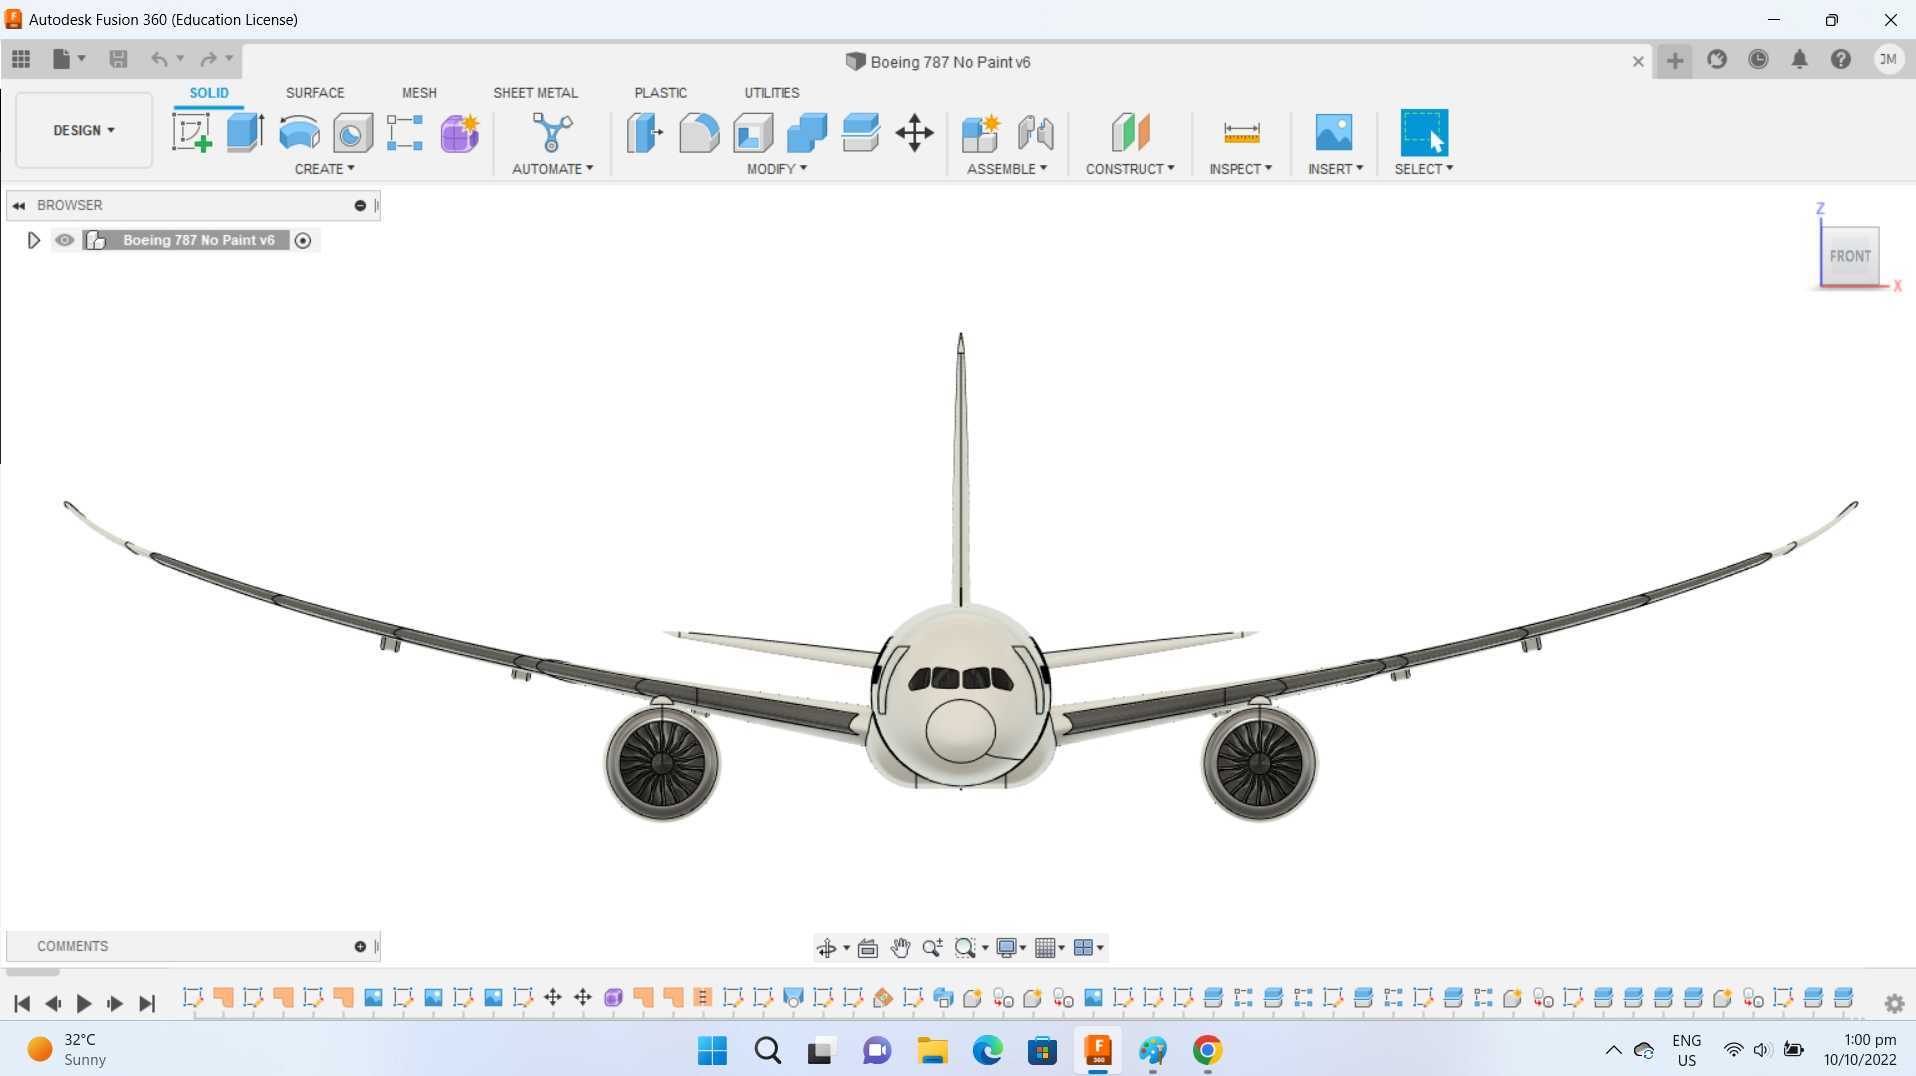Viewport: 1916px width, 1076px height.
Task: Collapse the Browser panel with minus button
Action: 360,205
